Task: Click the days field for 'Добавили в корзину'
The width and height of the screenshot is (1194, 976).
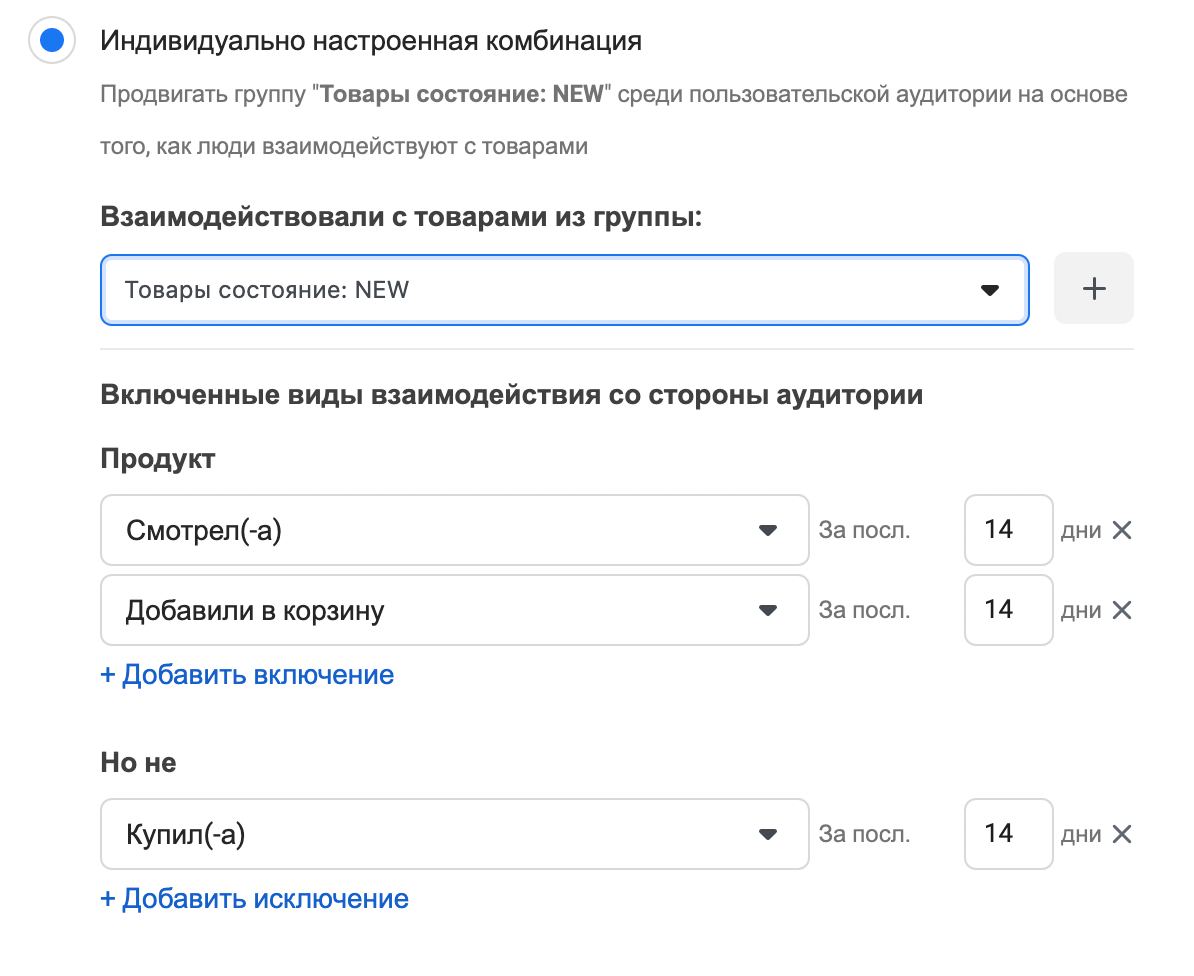Action: pos(1008,610)
